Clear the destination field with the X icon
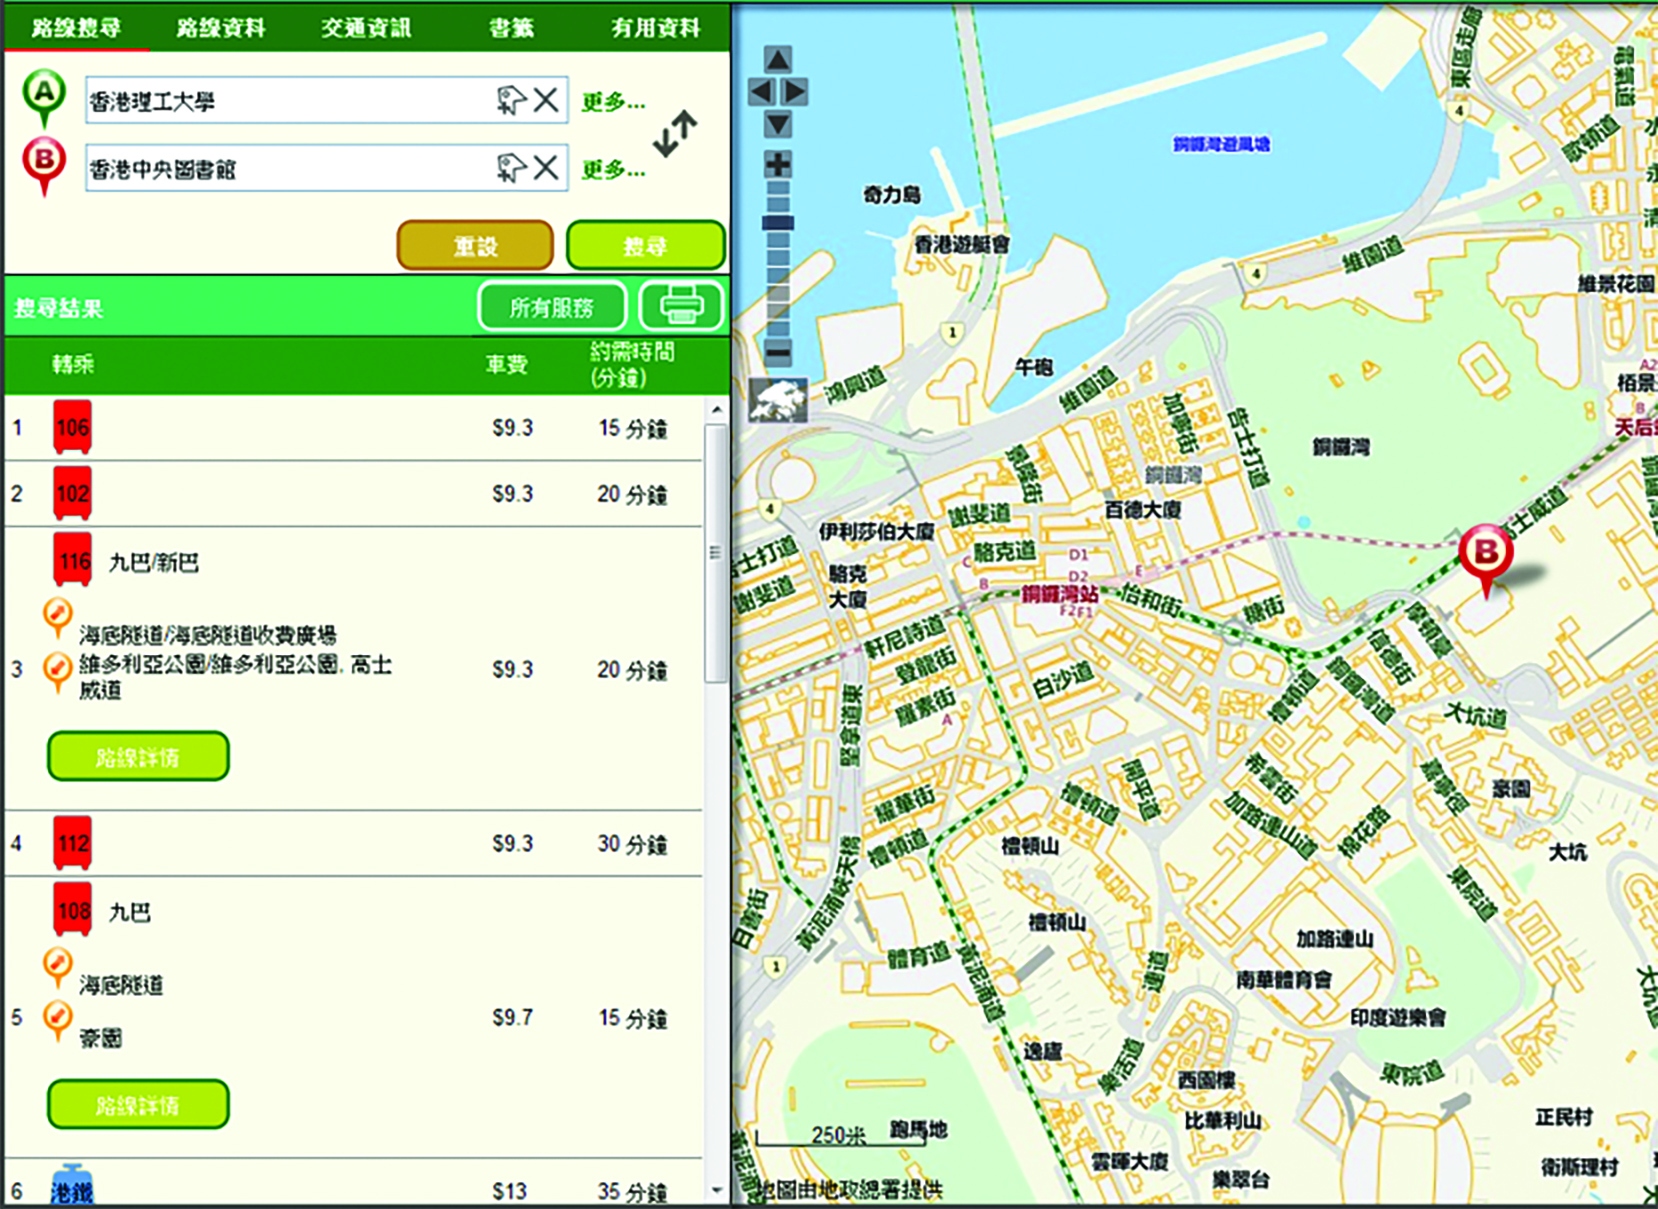1658x1209 pixels. (x=546, y=168)
